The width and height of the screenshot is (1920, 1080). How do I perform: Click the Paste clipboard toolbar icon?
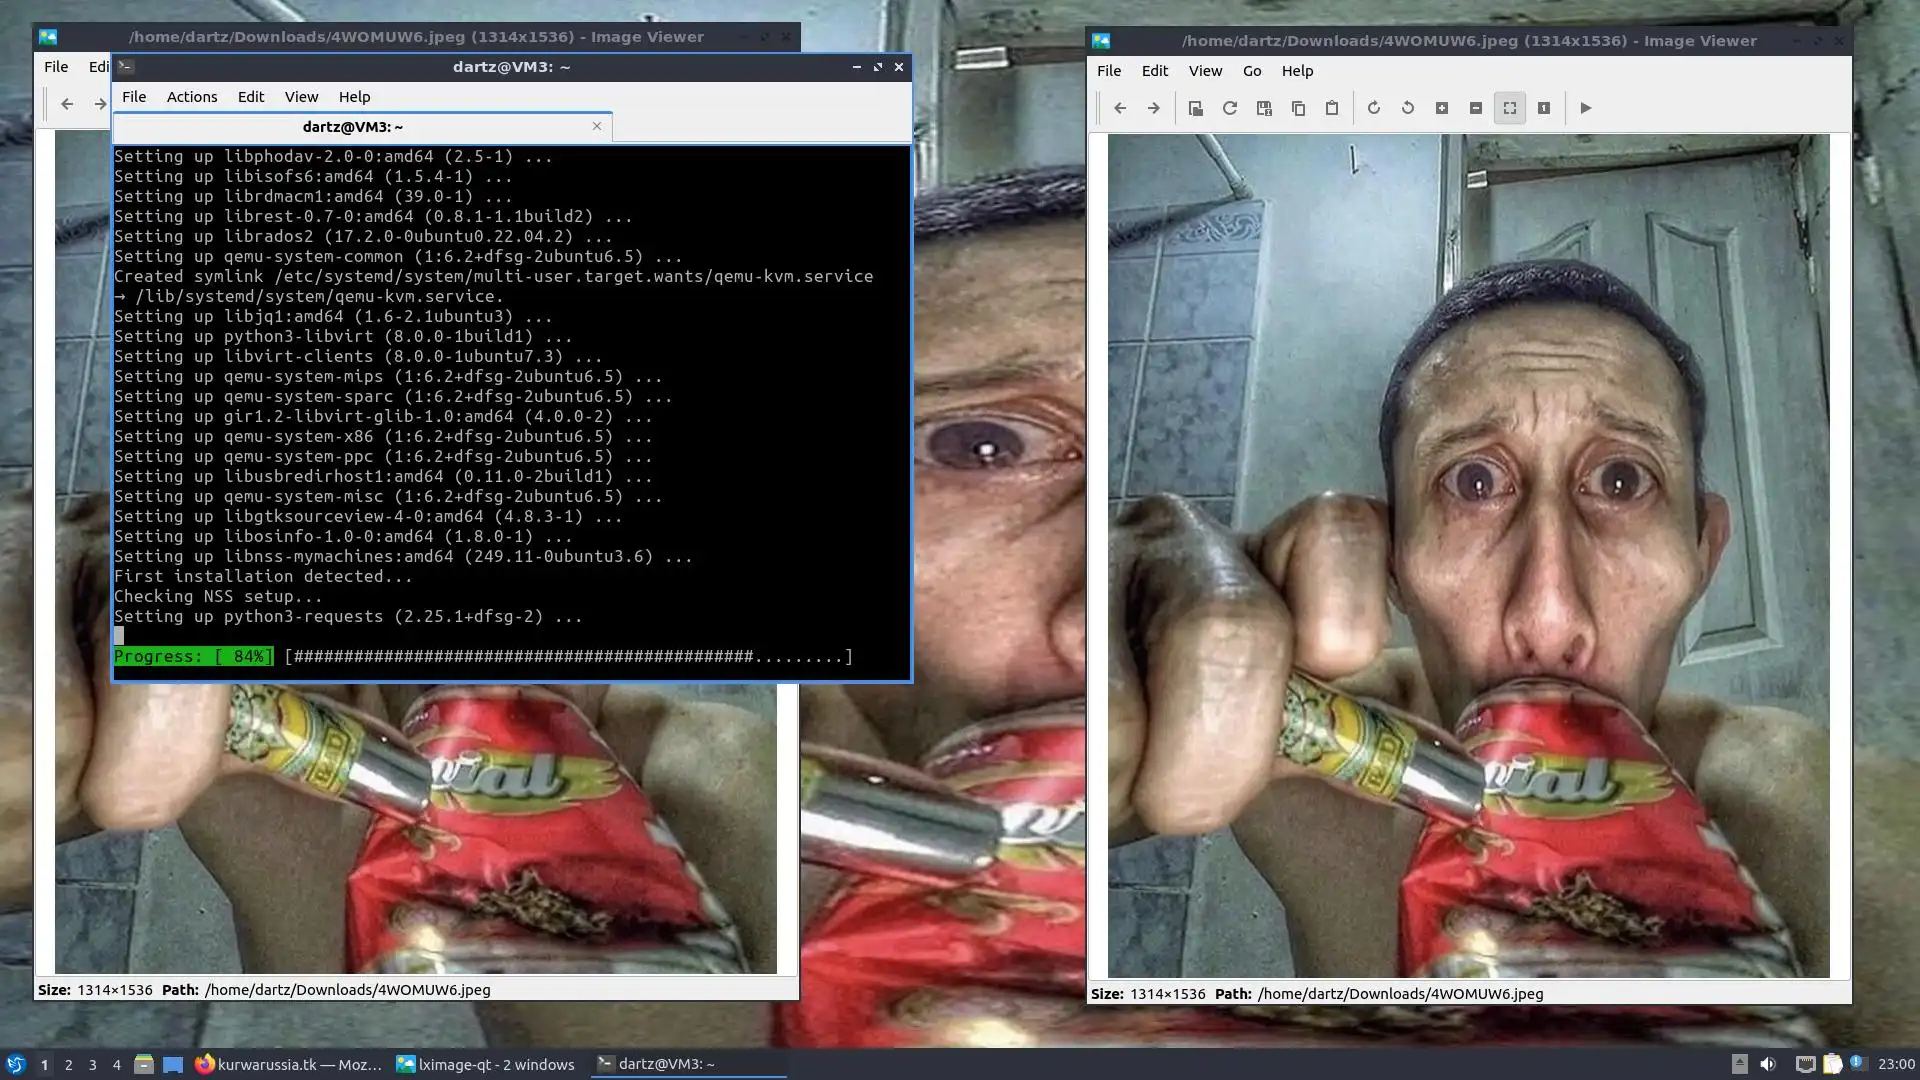(x=1332, y=108)
